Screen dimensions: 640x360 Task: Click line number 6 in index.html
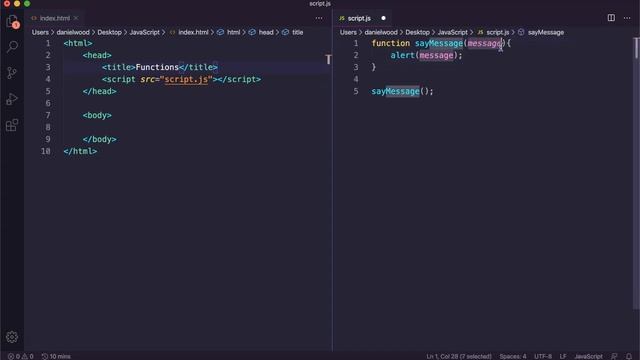48,103
